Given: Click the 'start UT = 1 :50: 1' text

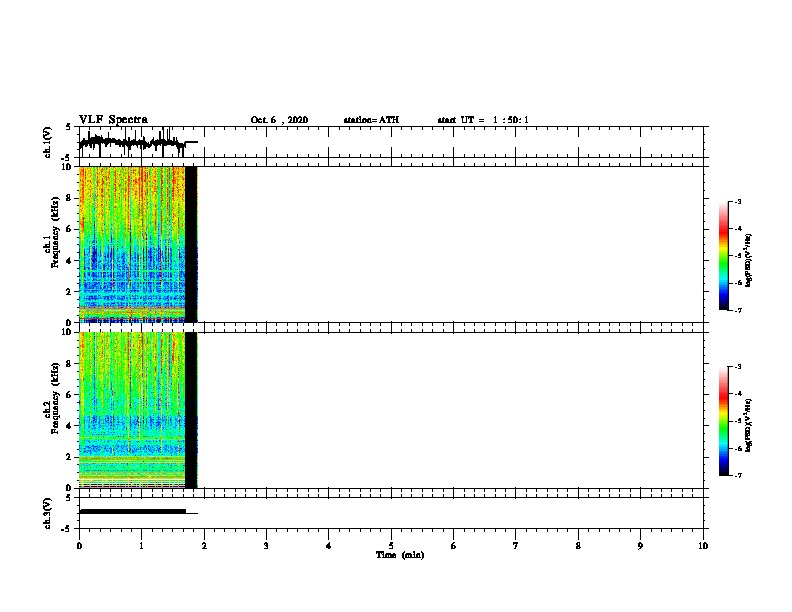Looking at the screenshot, I should [483, 120].
